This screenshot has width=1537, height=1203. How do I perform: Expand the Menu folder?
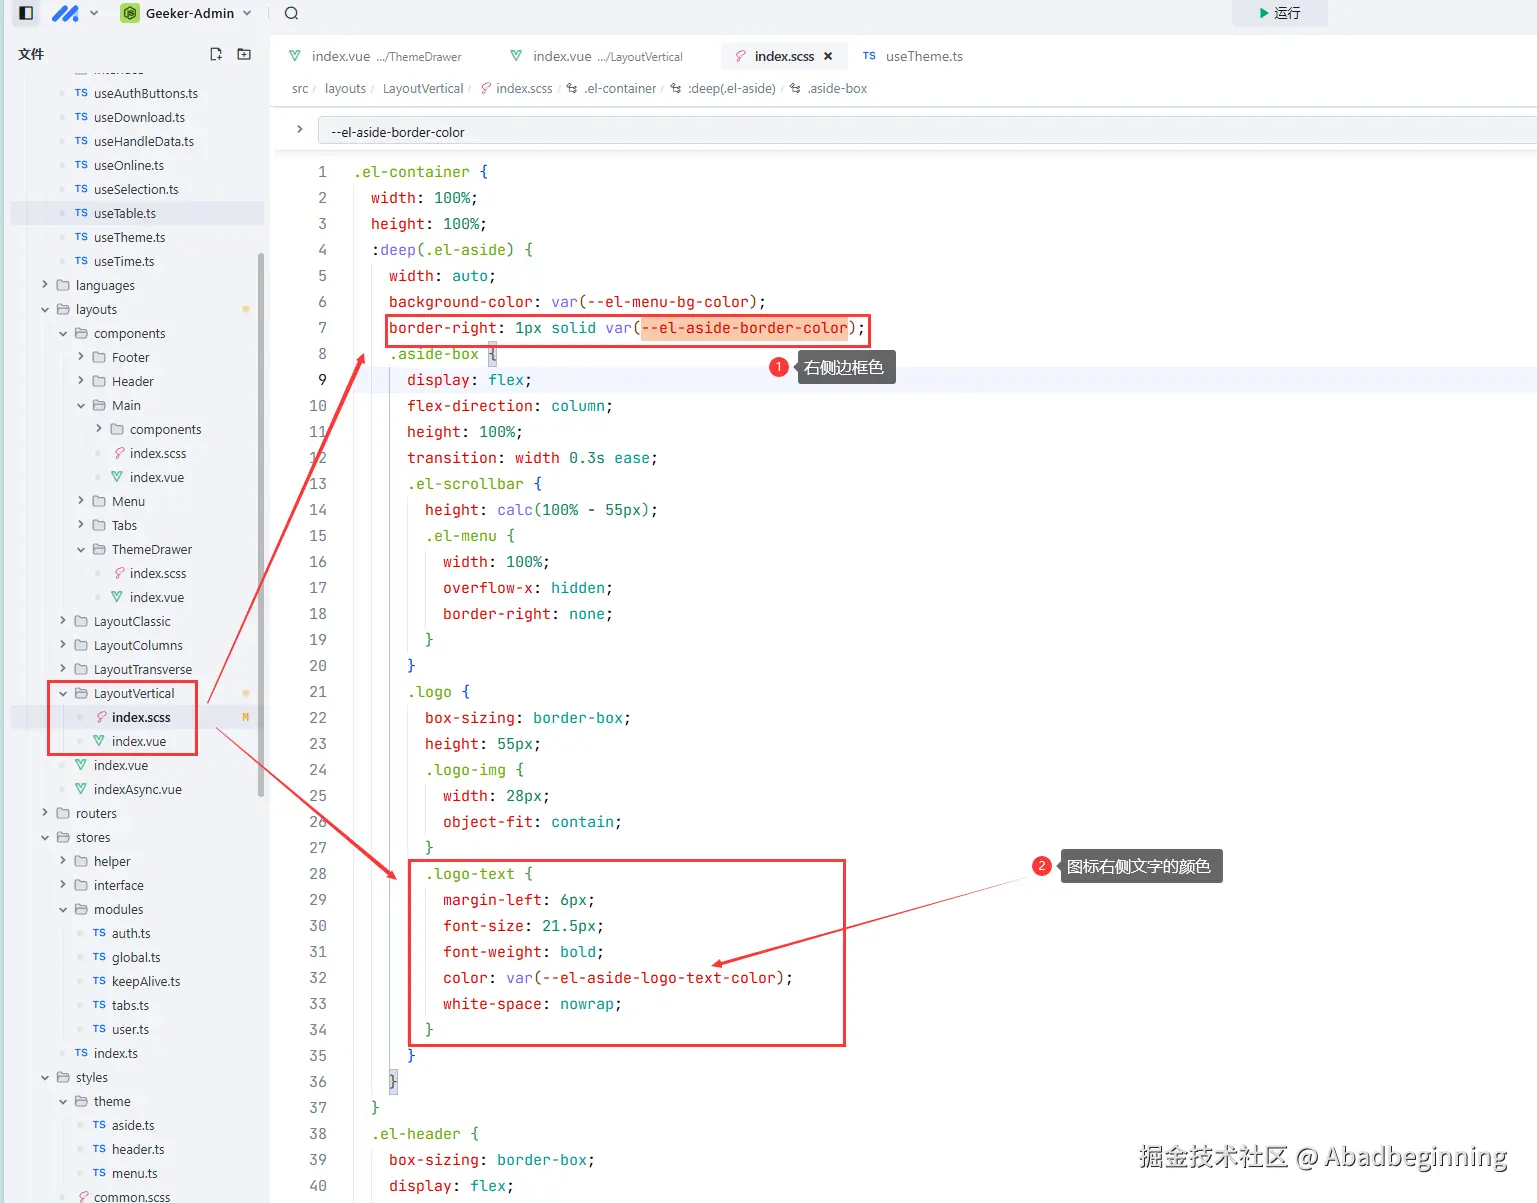tap(128, 501)
